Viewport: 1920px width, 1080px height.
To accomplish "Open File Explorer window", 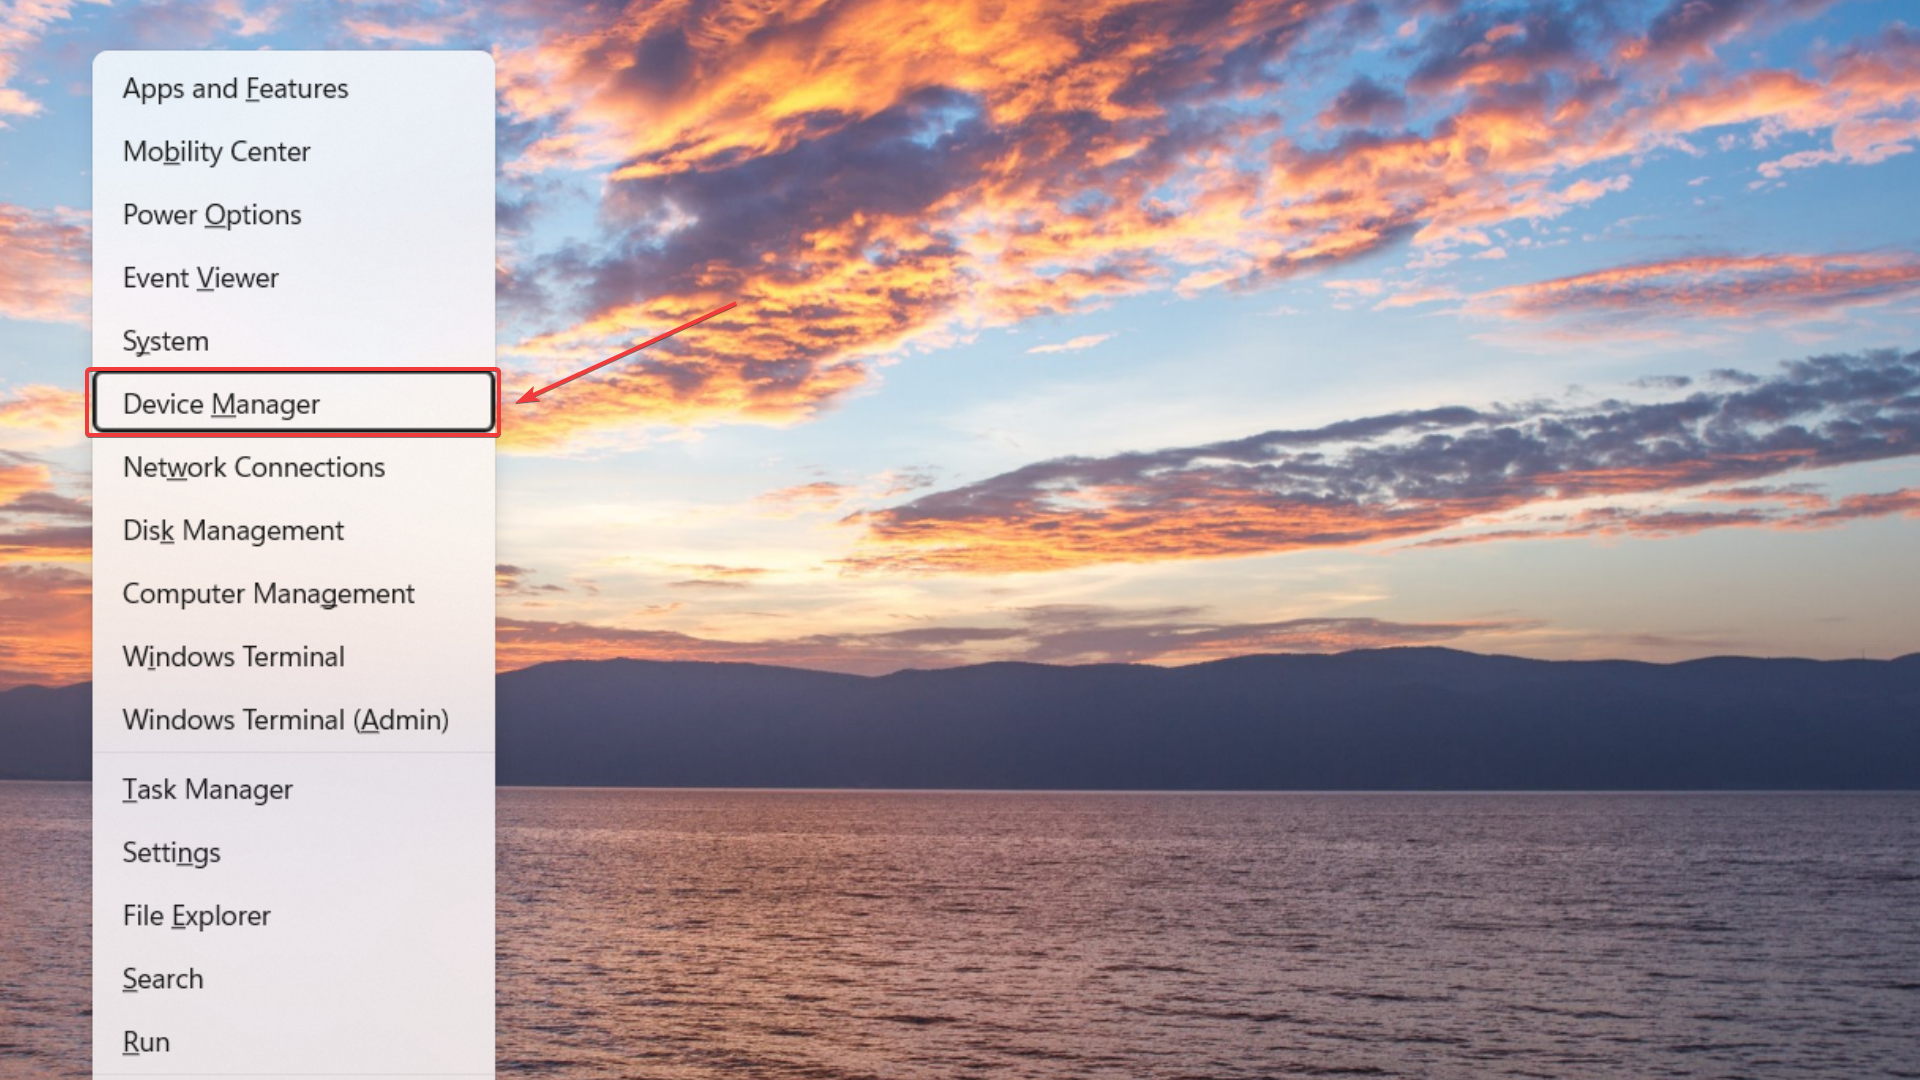I will (x=198, y=914).
